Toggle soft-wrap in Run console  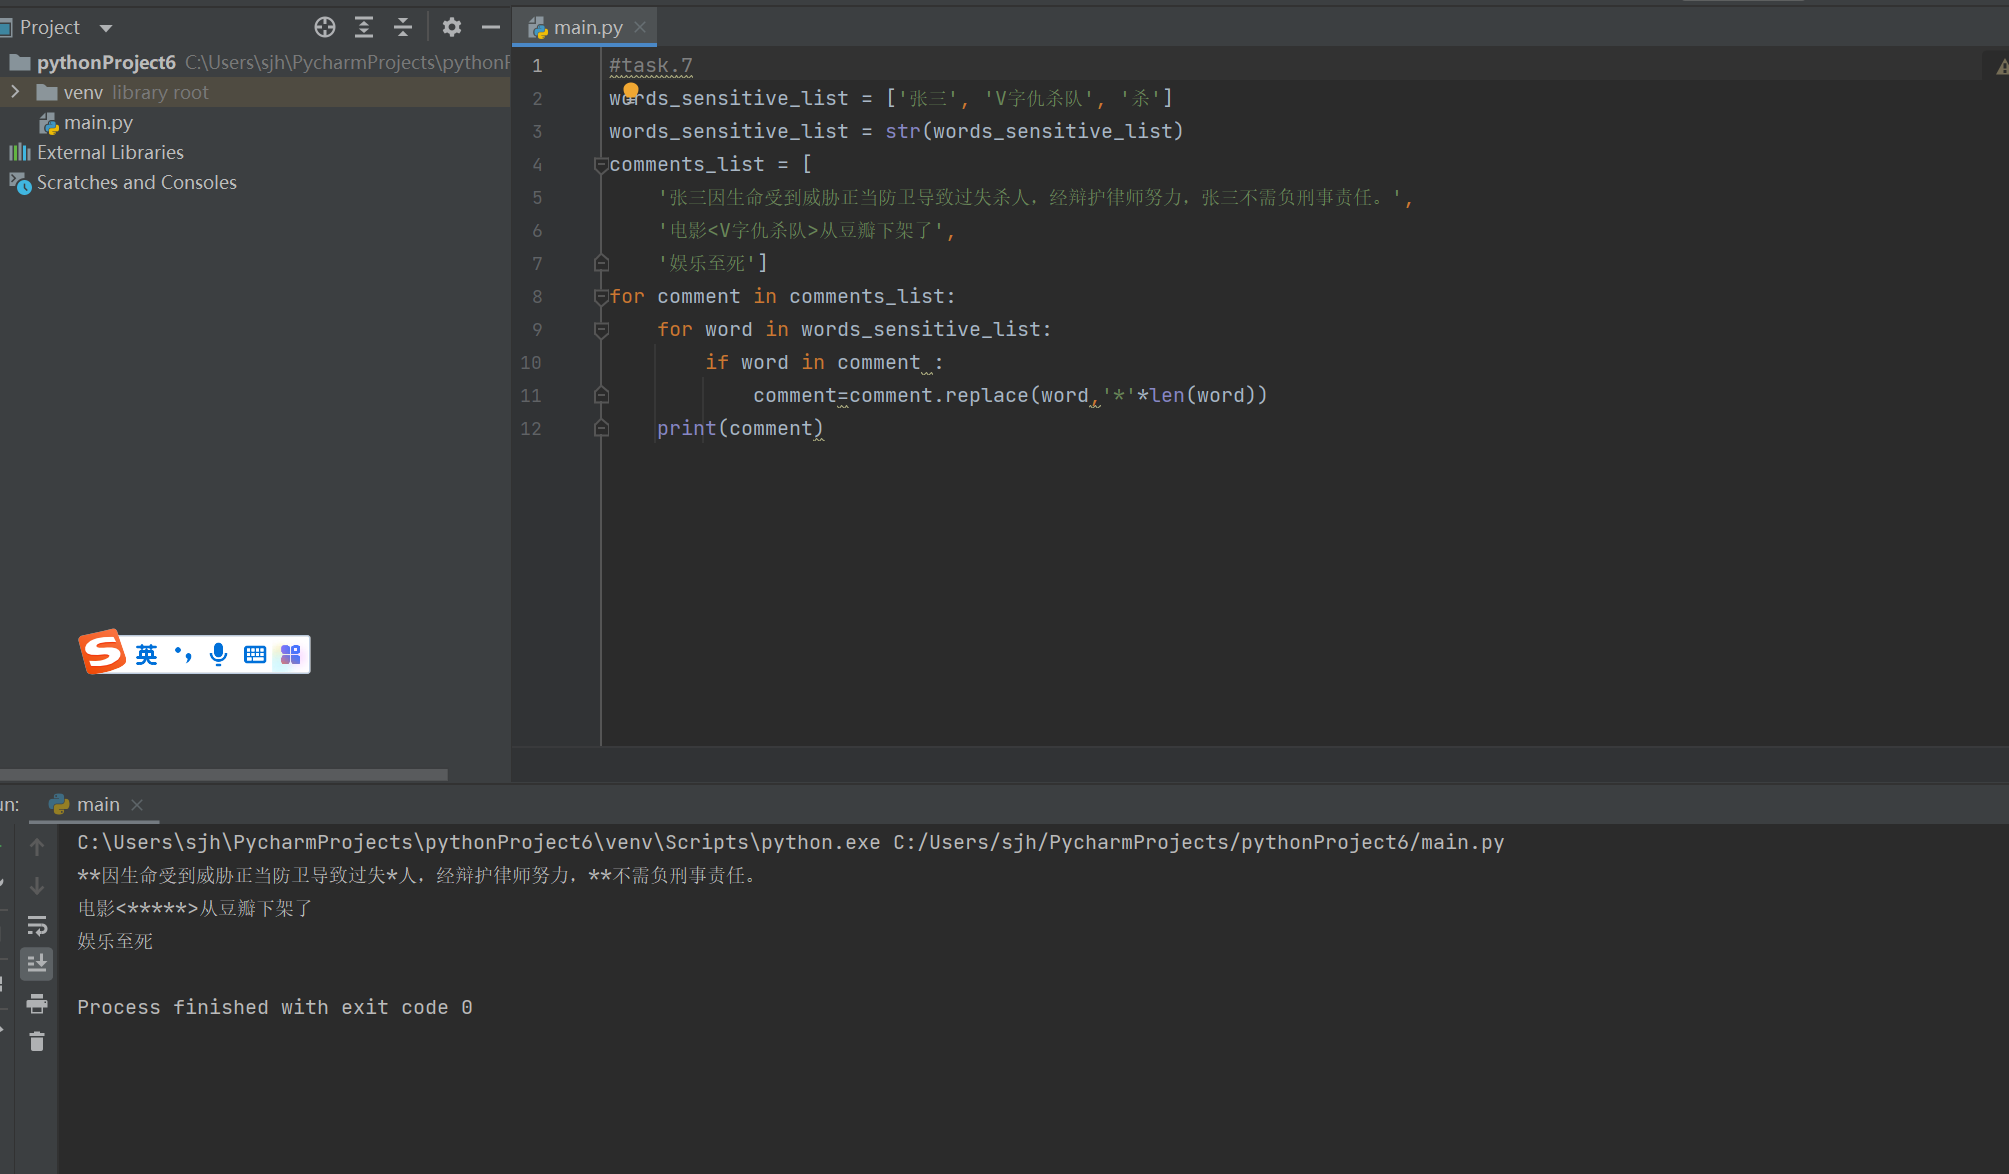pos(37,925)
